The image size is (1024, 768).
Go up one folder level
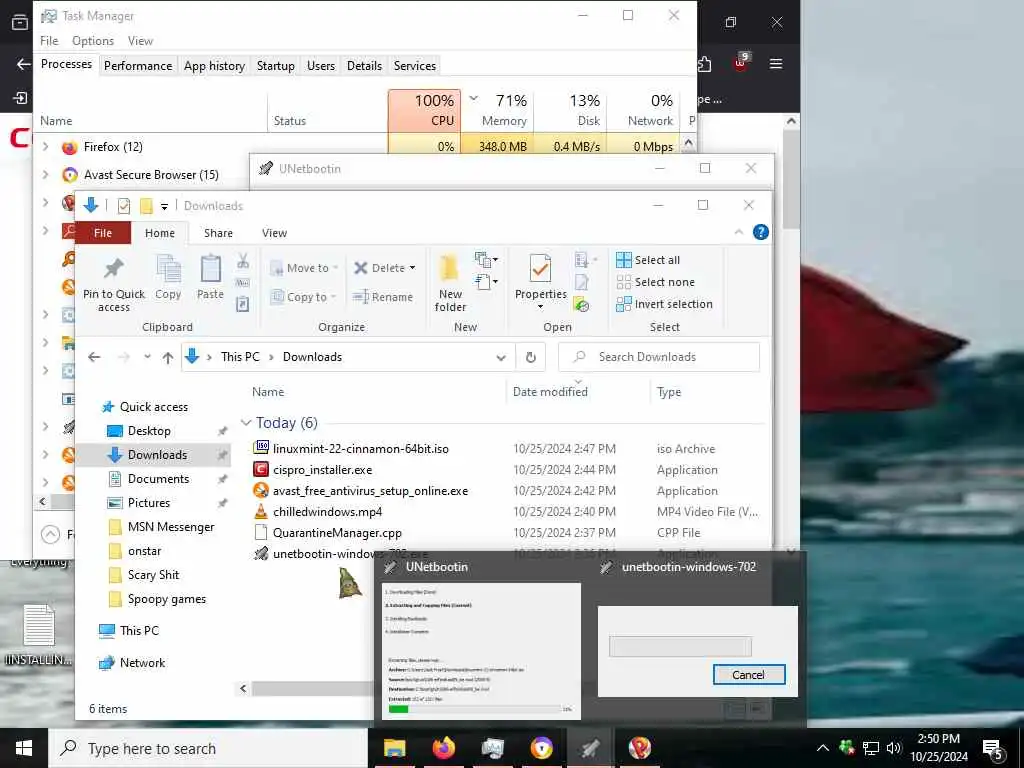[168, 357]
